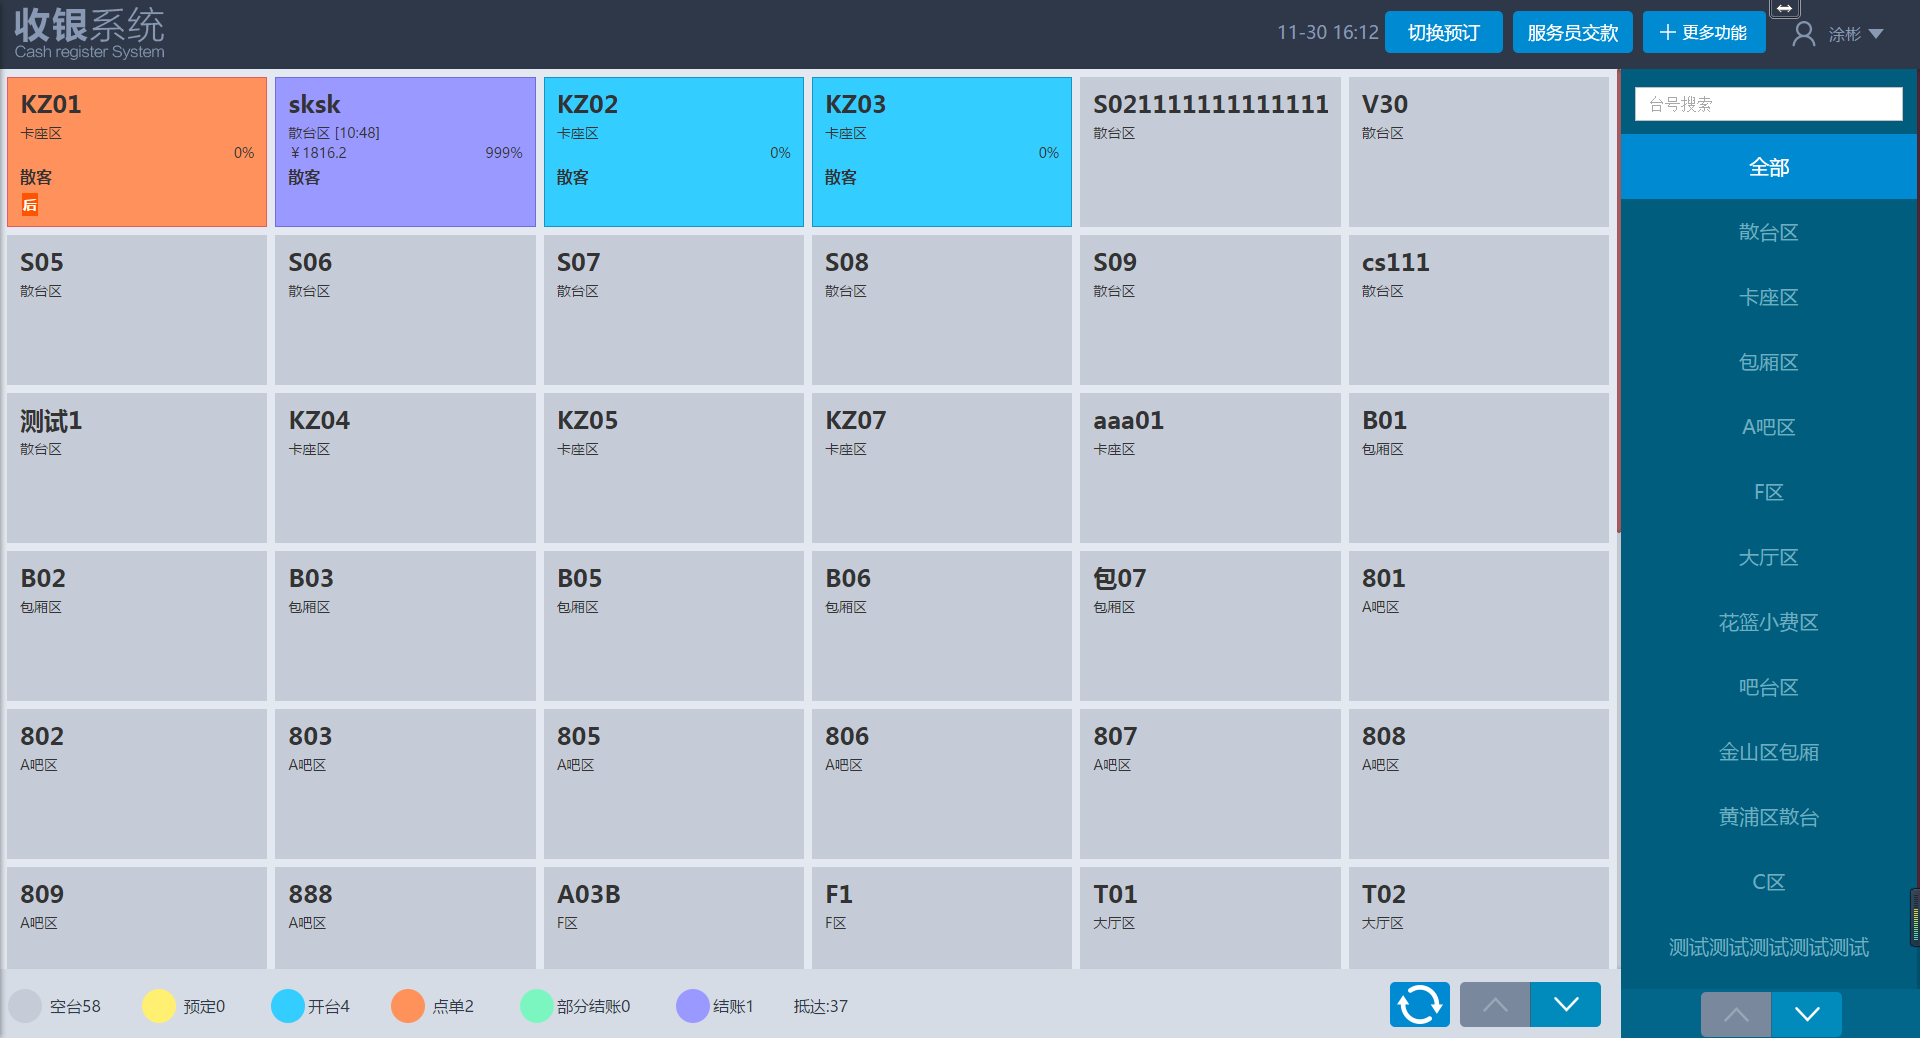
Task: Open the V30 table card
Action: point(1478,152)
